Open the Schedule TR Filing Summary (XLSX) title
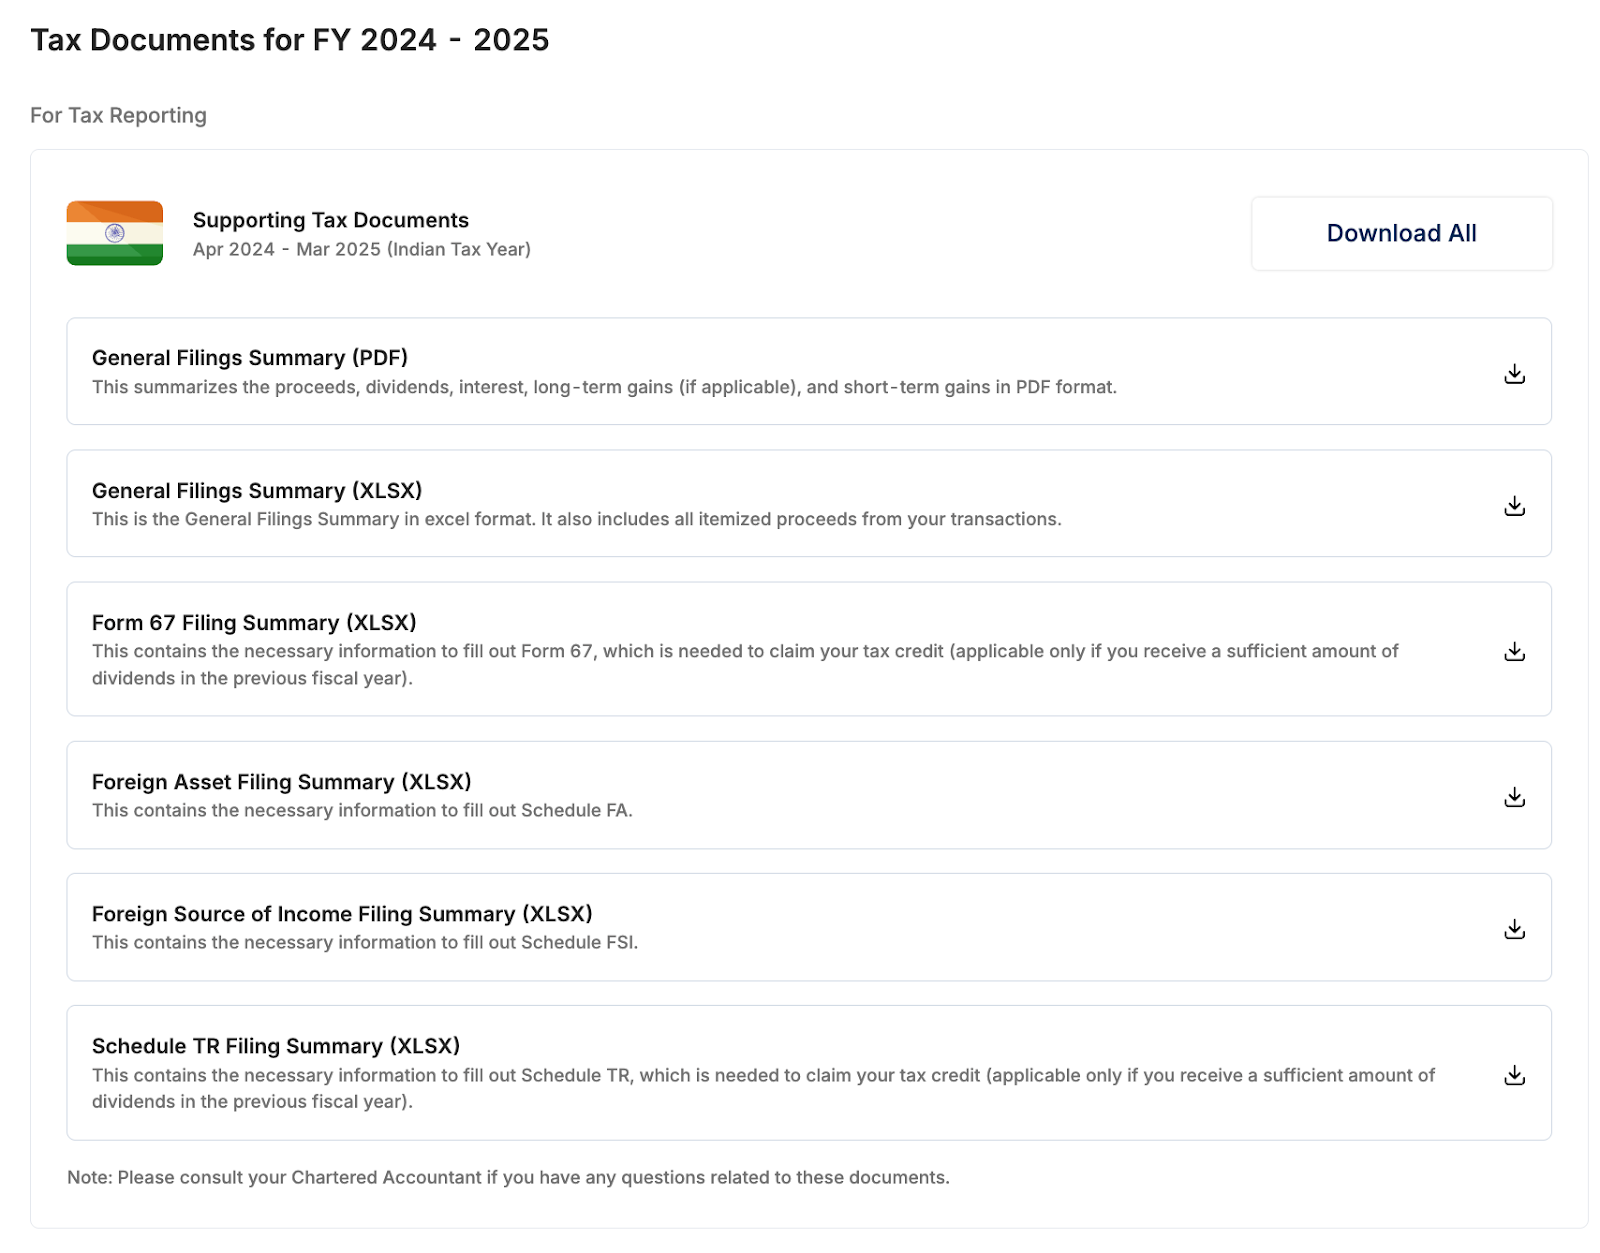 (276, 1046)
